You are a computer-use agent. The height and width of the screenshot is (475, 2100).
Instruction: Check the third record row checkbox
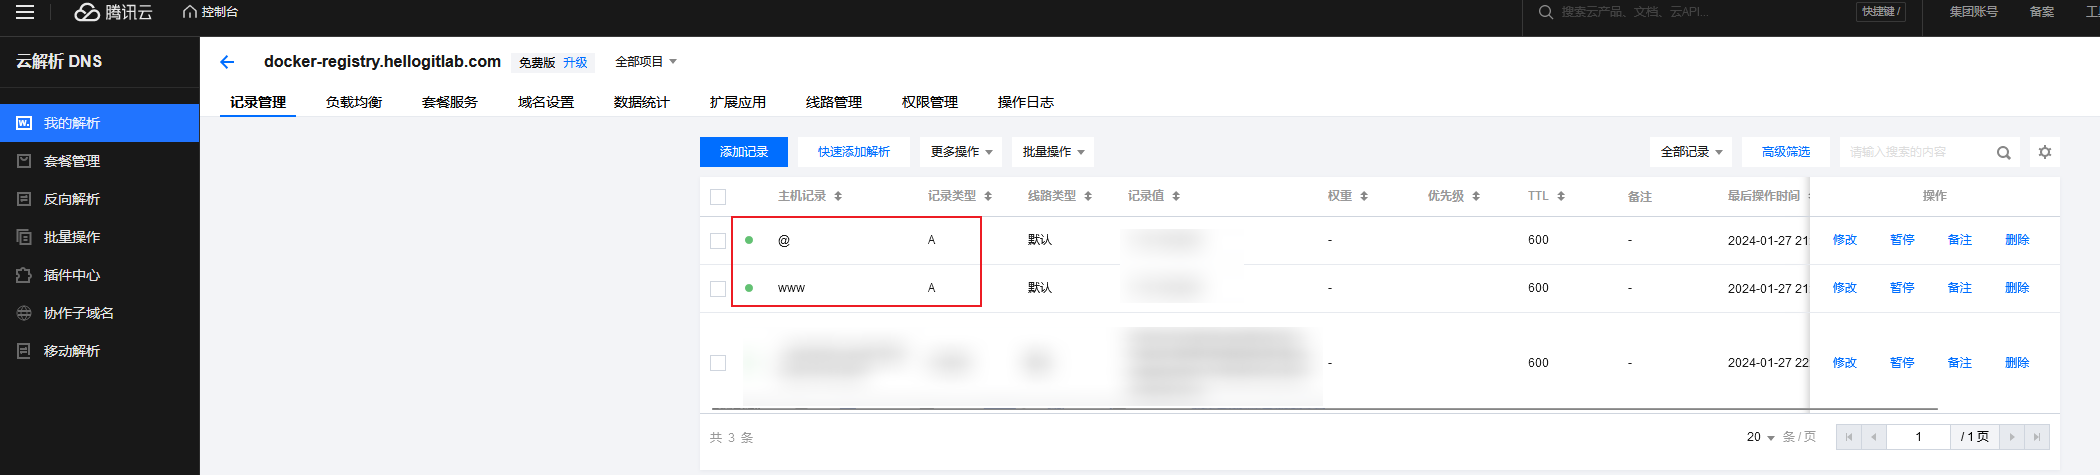click(718, 363)
